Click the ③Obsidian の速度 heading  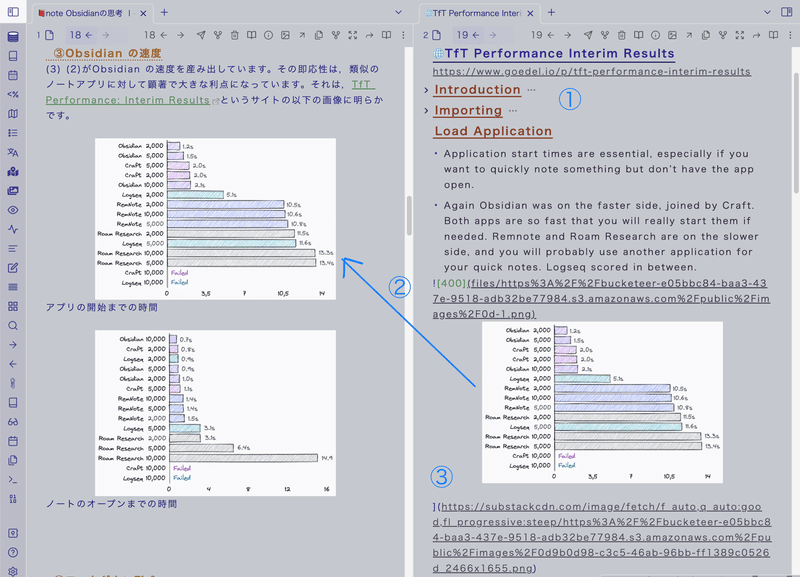pyautogui.click(x=108, y=54)
